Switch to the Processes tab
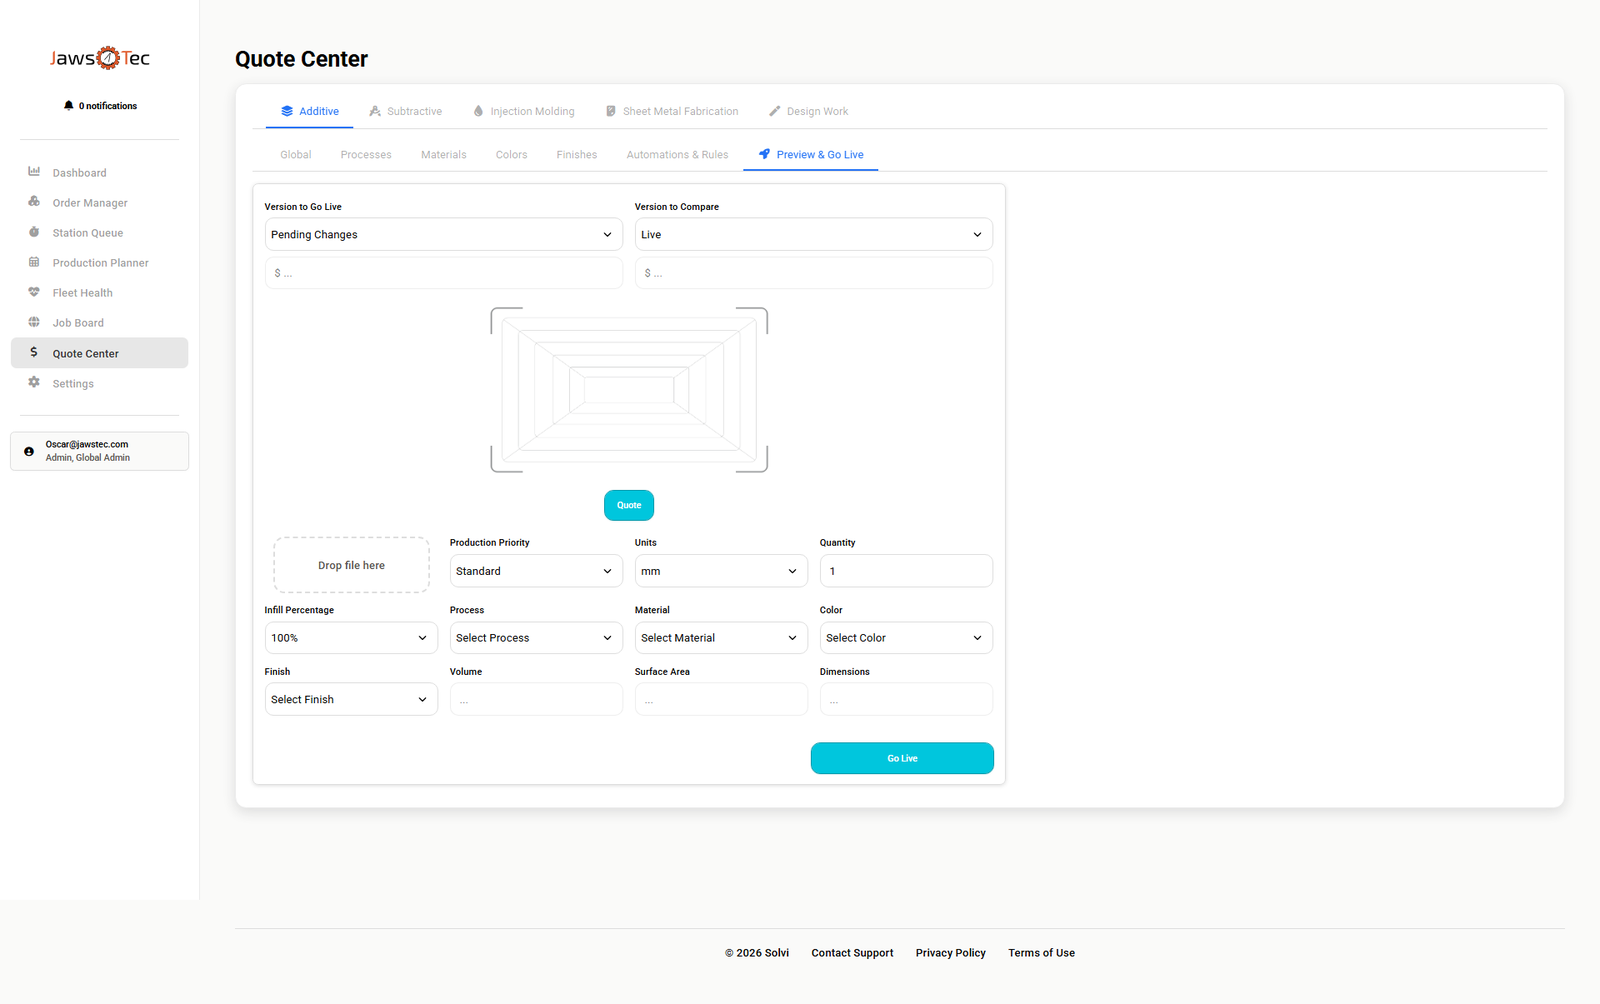 click(366, 155)
